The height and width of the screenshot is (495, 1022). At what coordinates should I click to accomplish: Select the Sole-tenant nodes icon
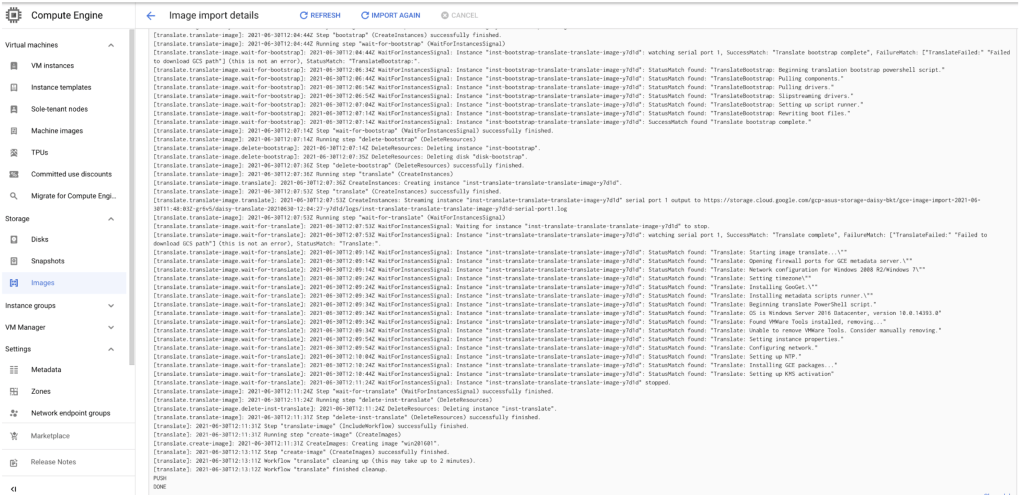click(x=15, y=109)
